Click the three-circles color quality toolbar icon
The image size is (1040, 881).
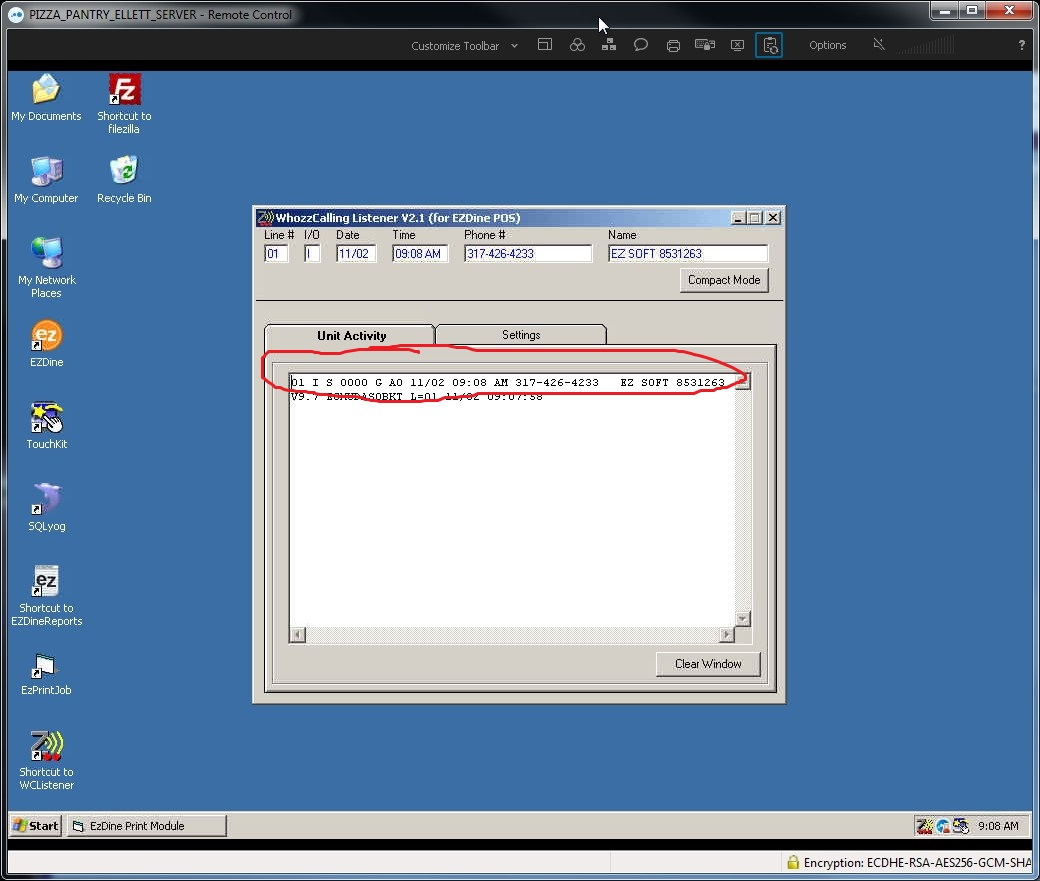pyautogui.click(x=577, y=45)
